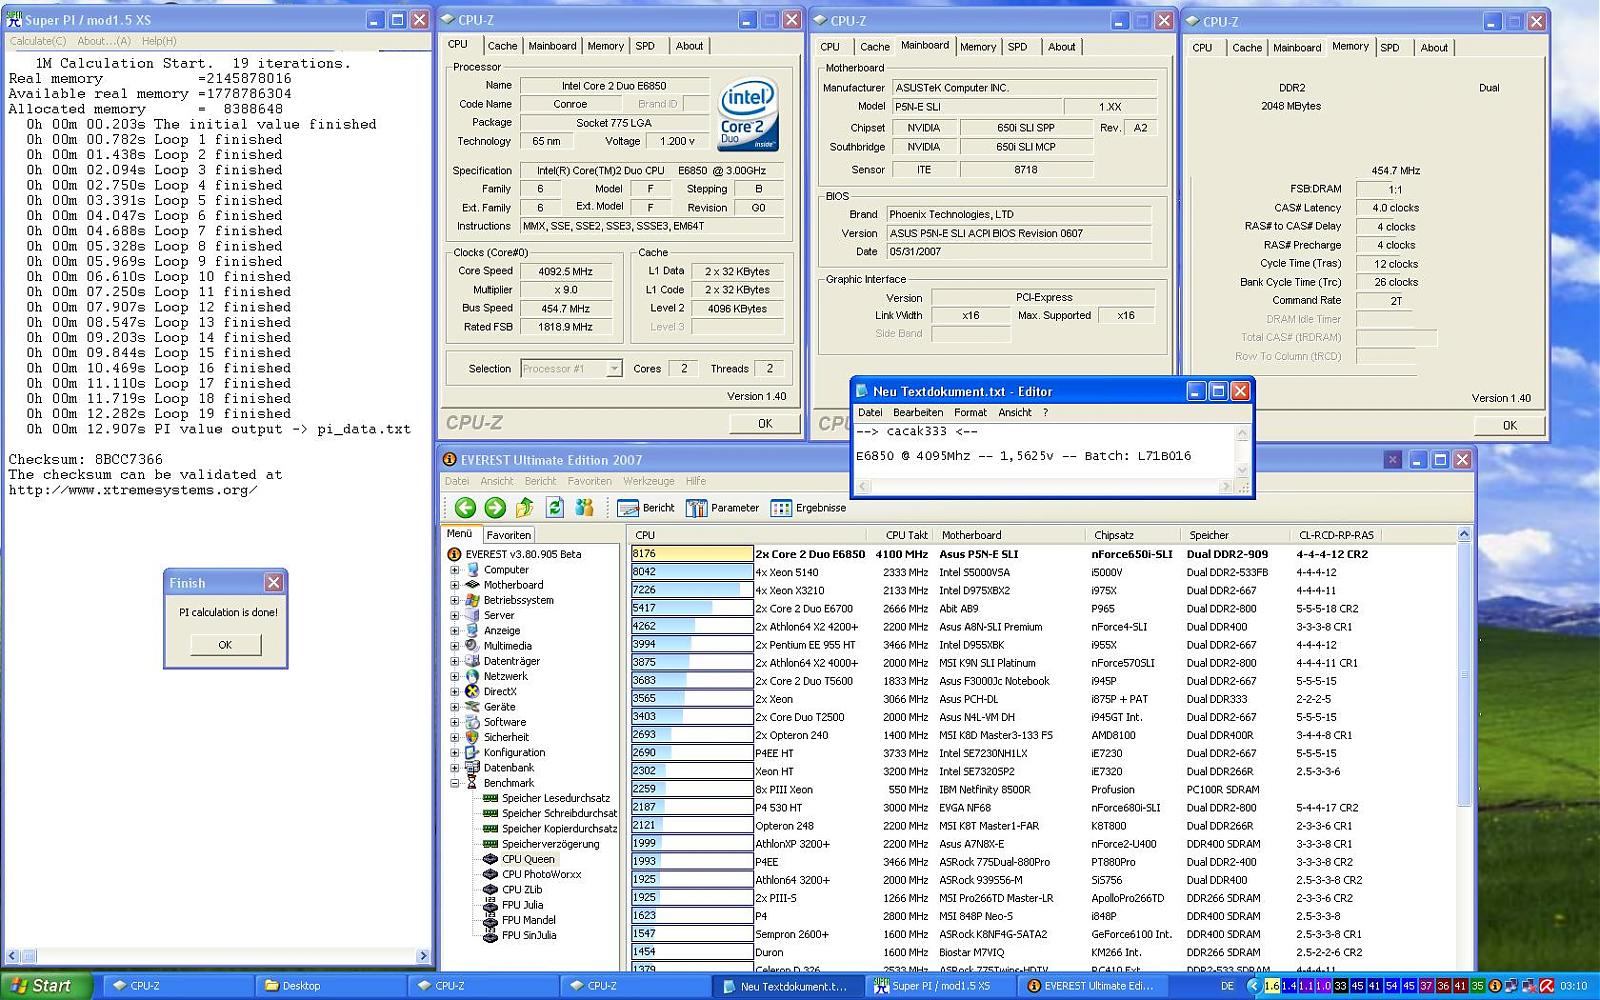Click the Desktop taskbar button
Image resolution: width=1600 pixels, height=1000 pixels.
point(330,986)
